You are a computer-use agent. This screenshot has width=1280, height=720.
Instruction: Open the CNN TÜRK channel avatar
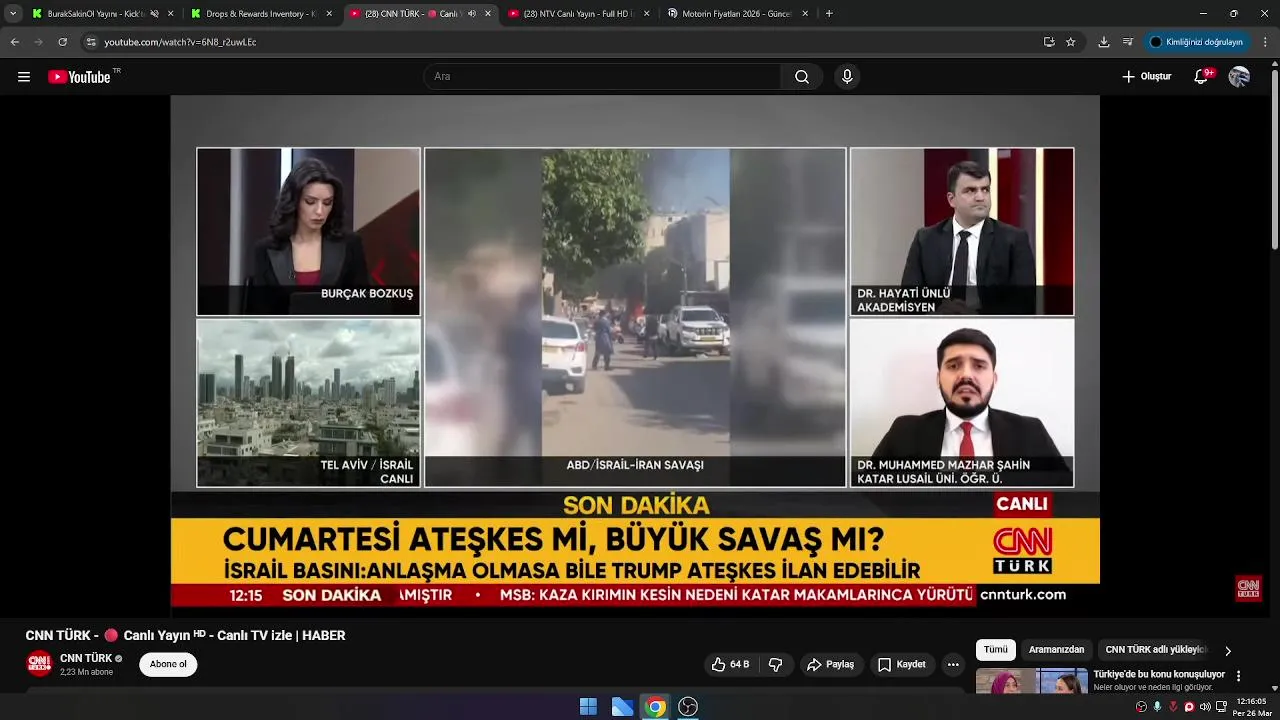(39, 664)
